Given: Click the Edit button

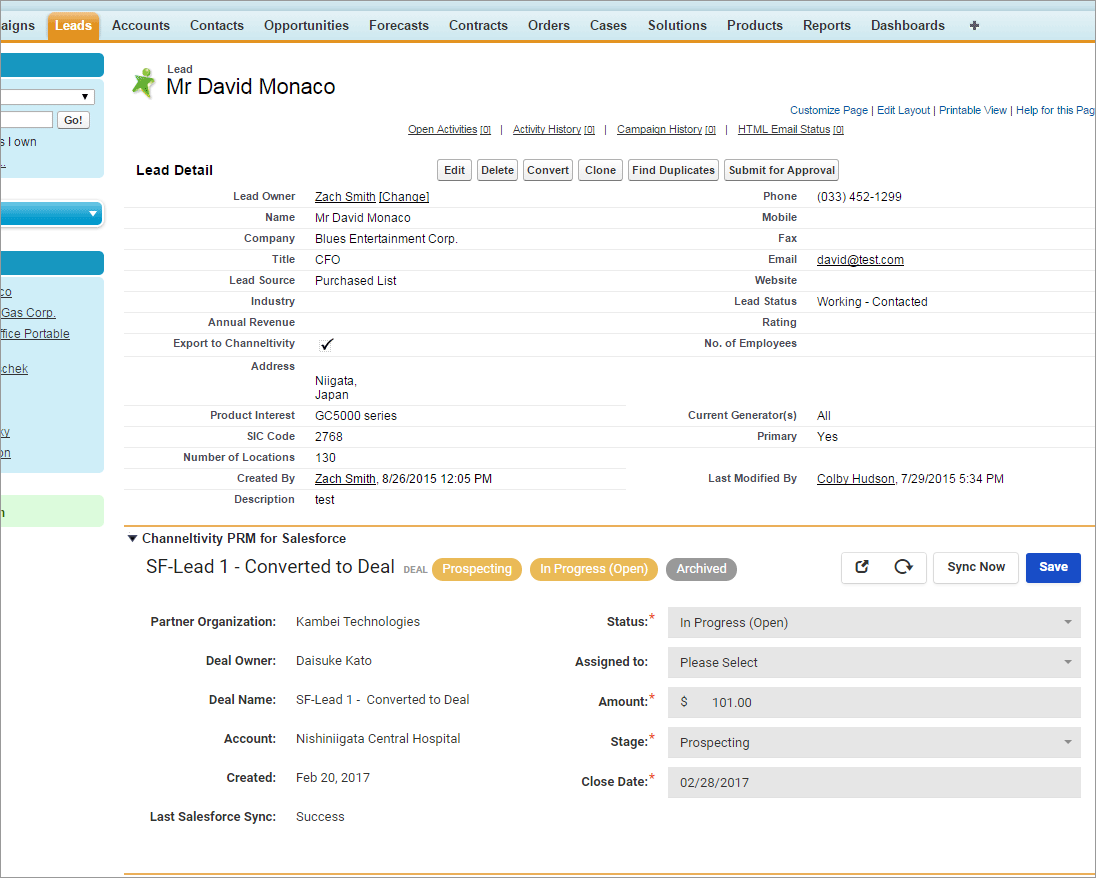Looking at the screenshot, I should coord(454,170).
